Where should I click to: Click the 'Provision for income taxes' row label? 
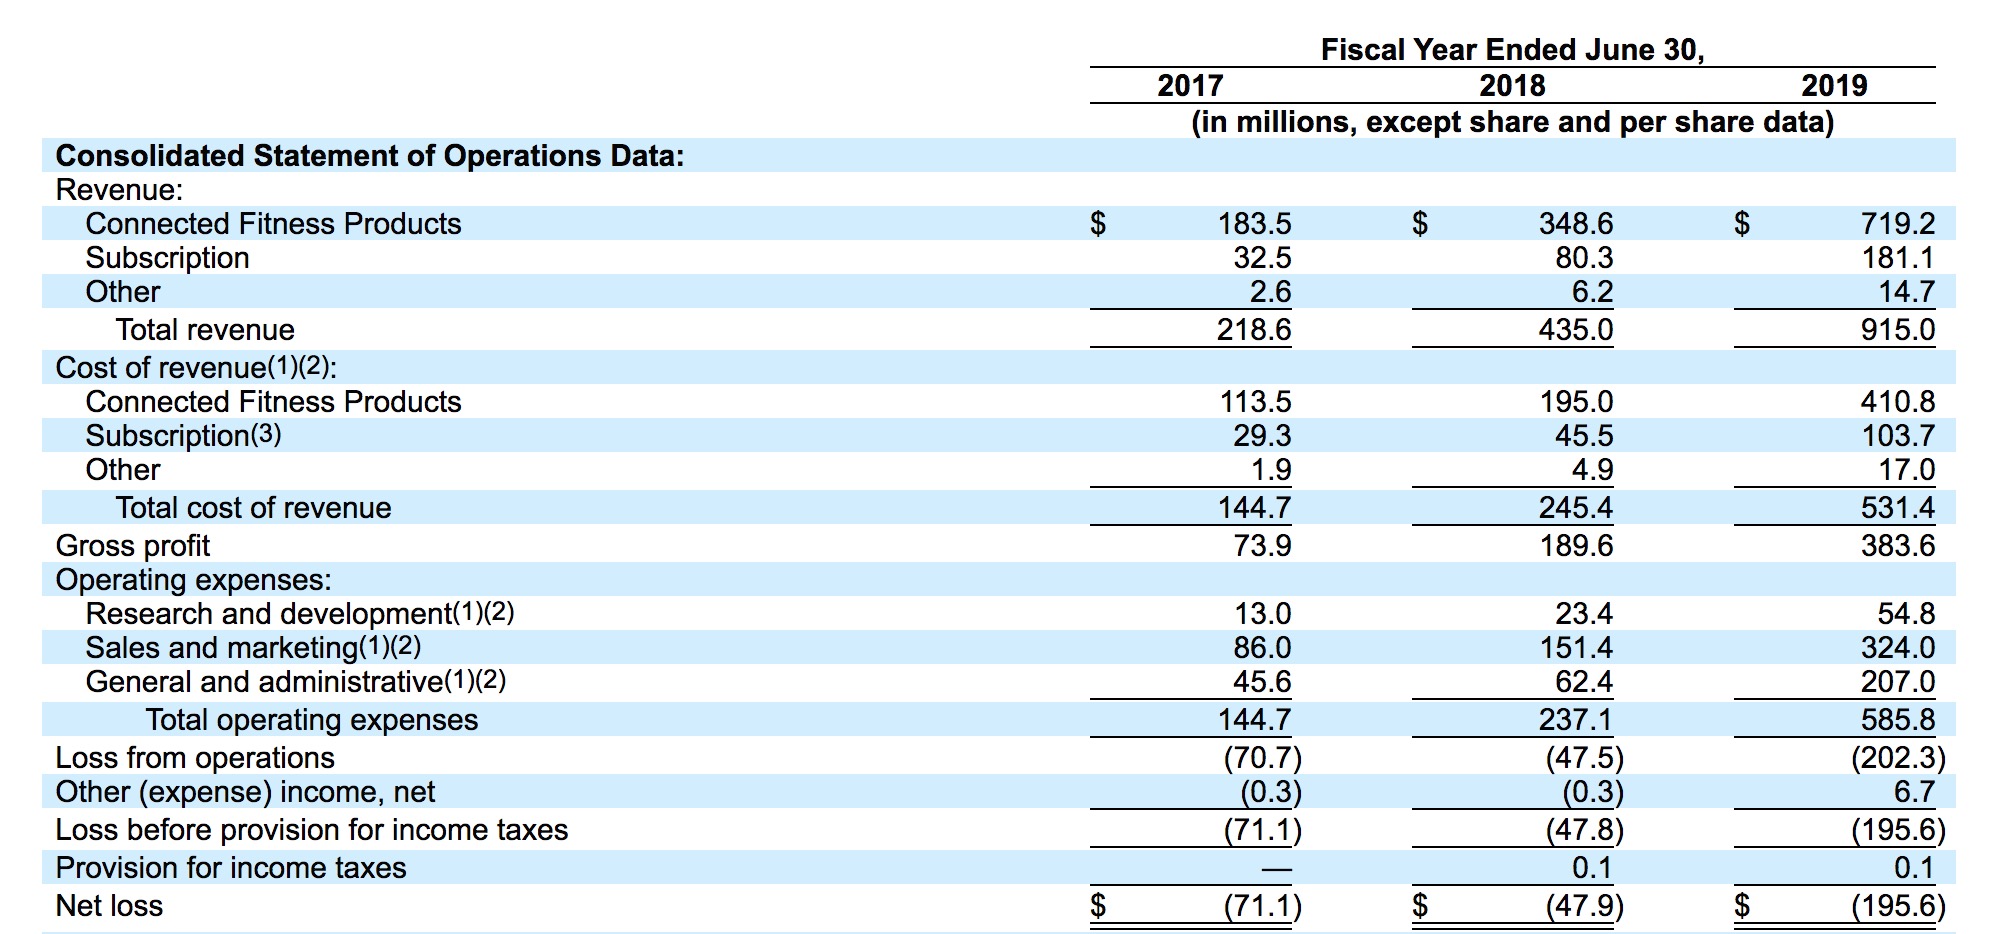tap(231, 868)
